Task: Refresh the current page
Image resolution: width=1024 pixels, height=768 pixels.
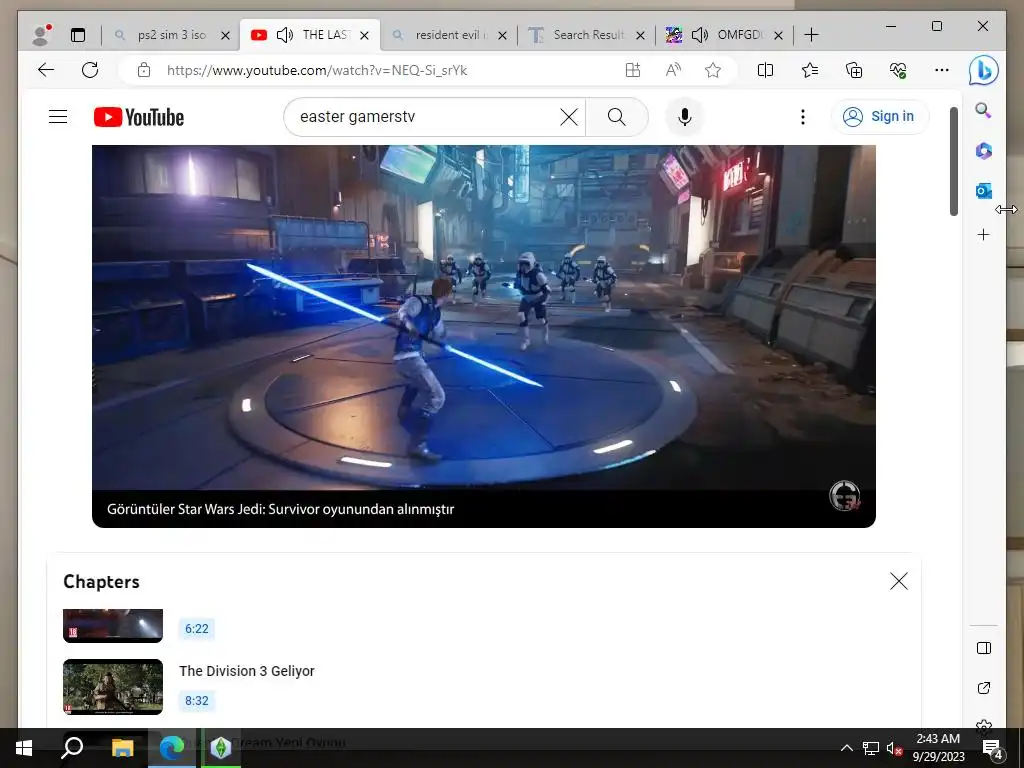Action: (90, 70)
